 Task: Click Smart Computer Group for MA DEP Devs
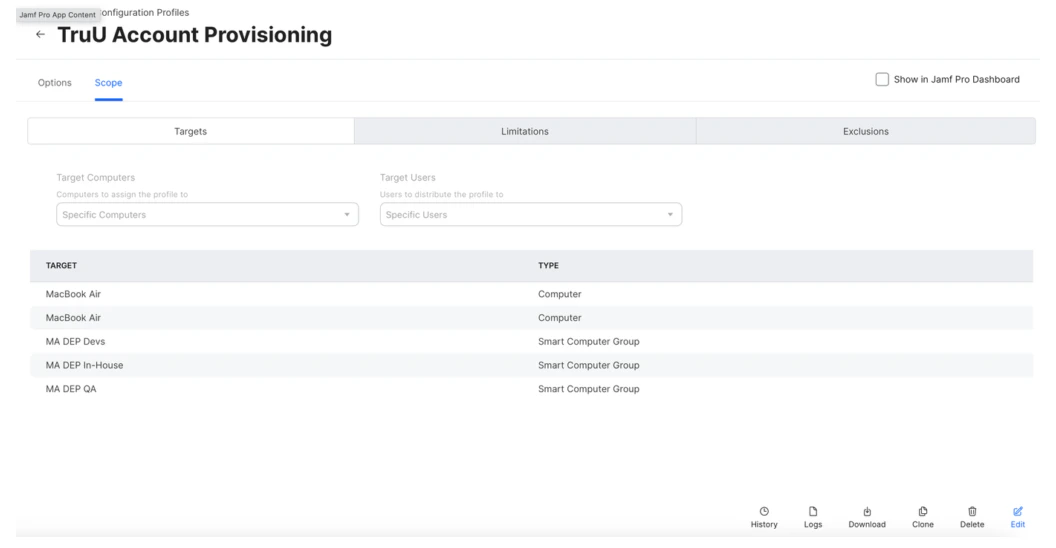(589, 341)
